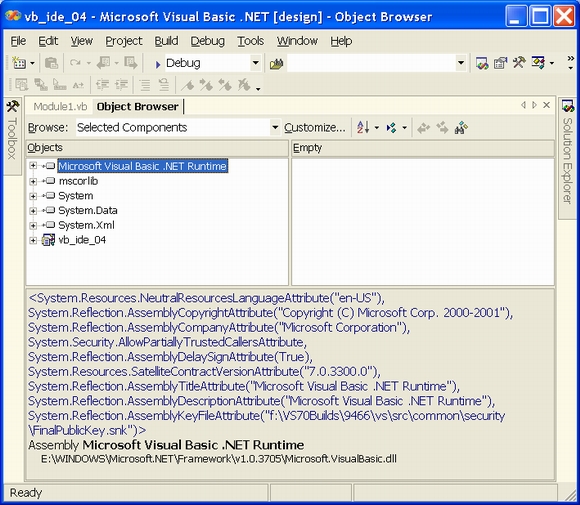
Task: Open Solution Explorer from toolbar icon
Action: [x=482, y=63]
